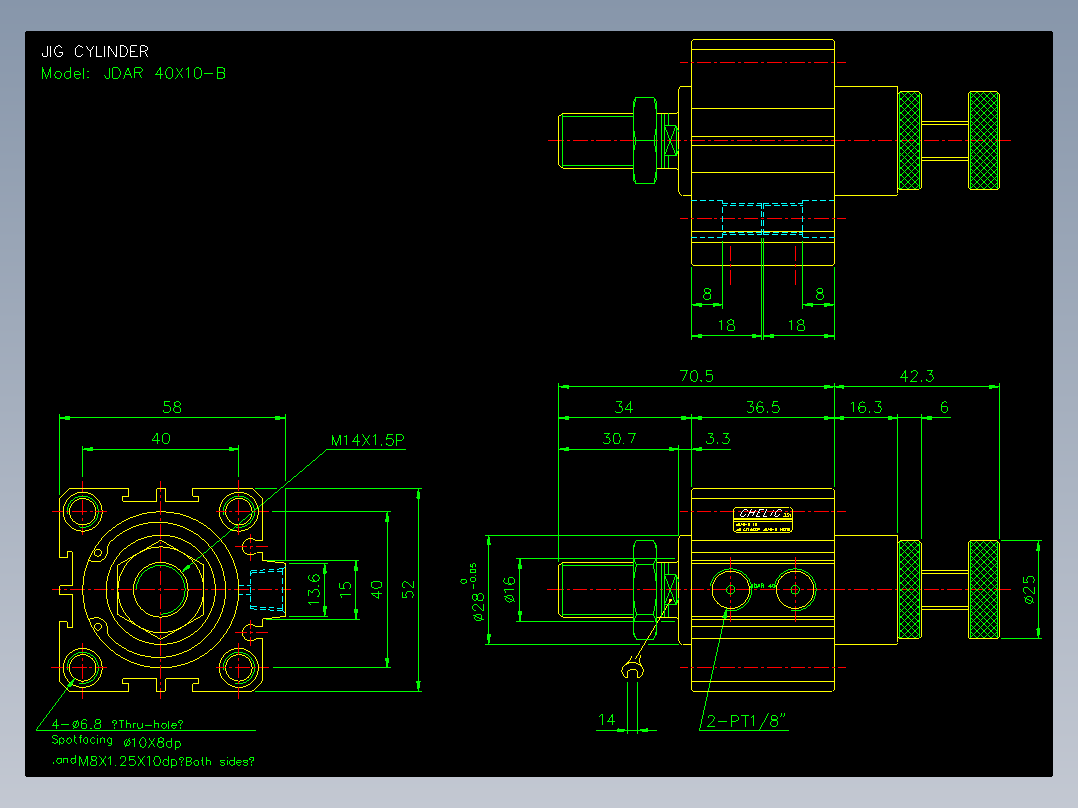Select the CHELIC nameplate on cylinder body
Image resolution: width=1078 pixels, height=808 pixels.
[x=762, y=519]
